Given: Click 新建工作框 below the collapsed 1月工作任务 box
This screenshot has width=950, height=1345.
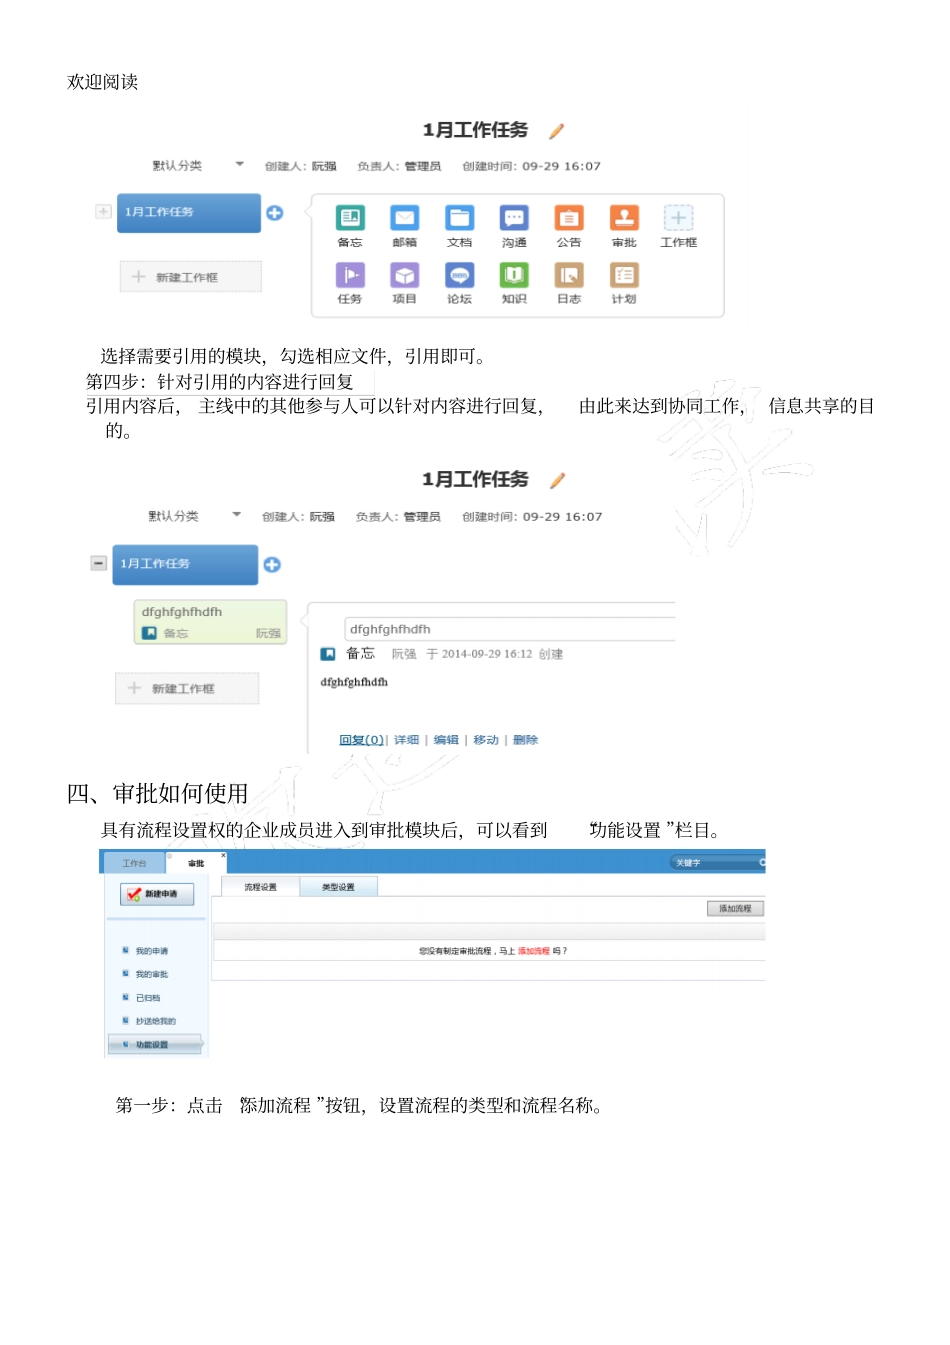Looking at the screenshot, I should click(190, 277).
